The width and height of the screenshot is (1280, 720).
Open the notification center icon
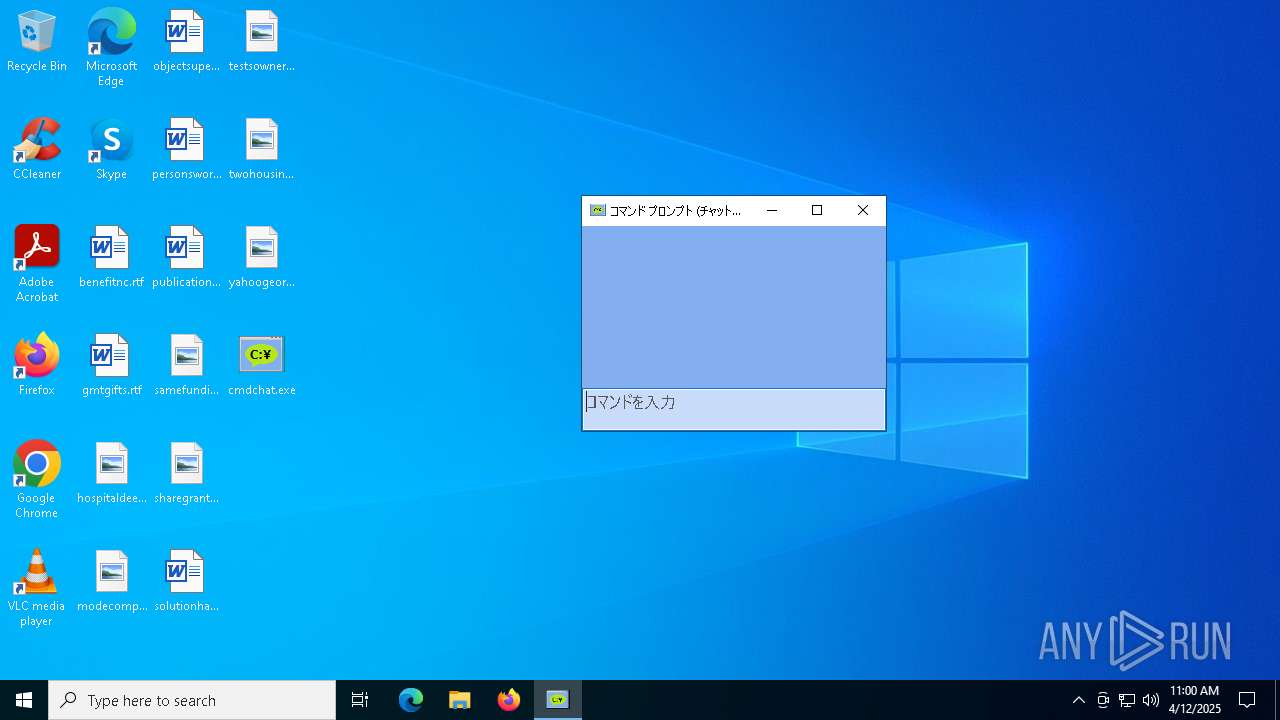point(1247,700)
